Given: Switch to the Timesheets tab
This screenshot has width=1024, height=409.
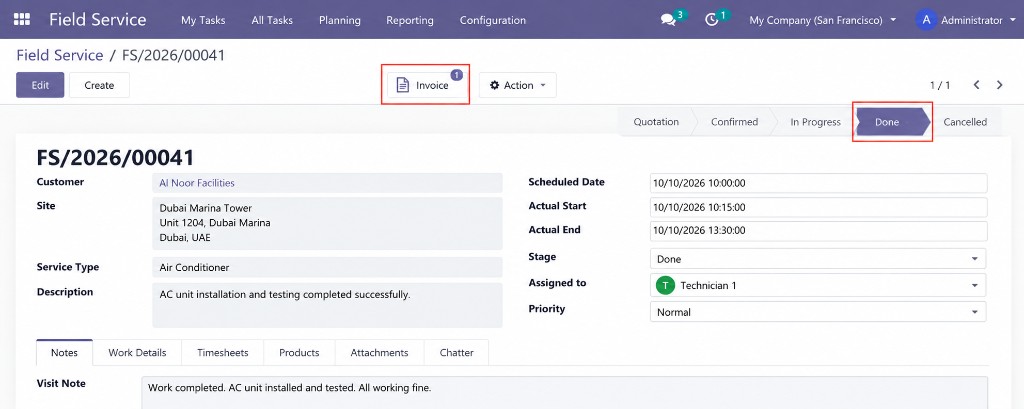Looking at the screenshot, I should pyautogui.click(x=223, y=352).
